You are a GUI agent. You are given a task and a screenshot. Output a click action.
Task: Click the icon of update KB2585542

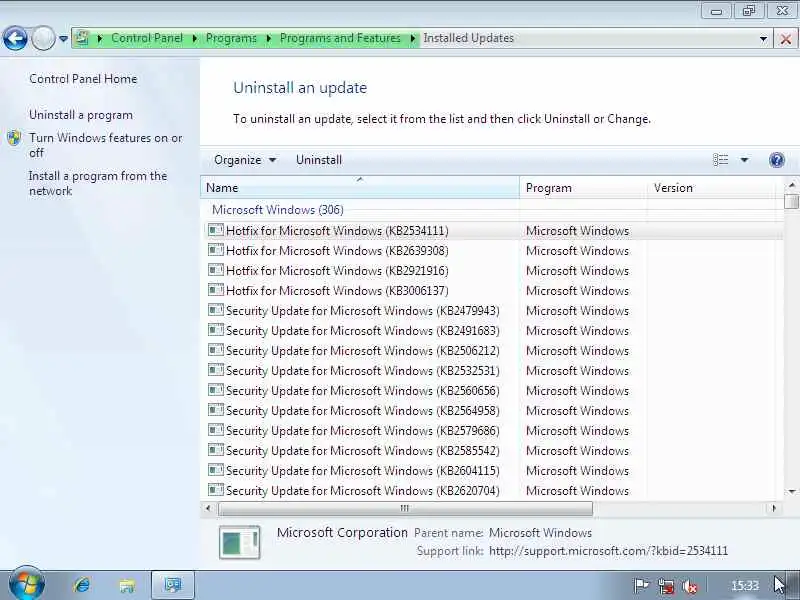216,449
